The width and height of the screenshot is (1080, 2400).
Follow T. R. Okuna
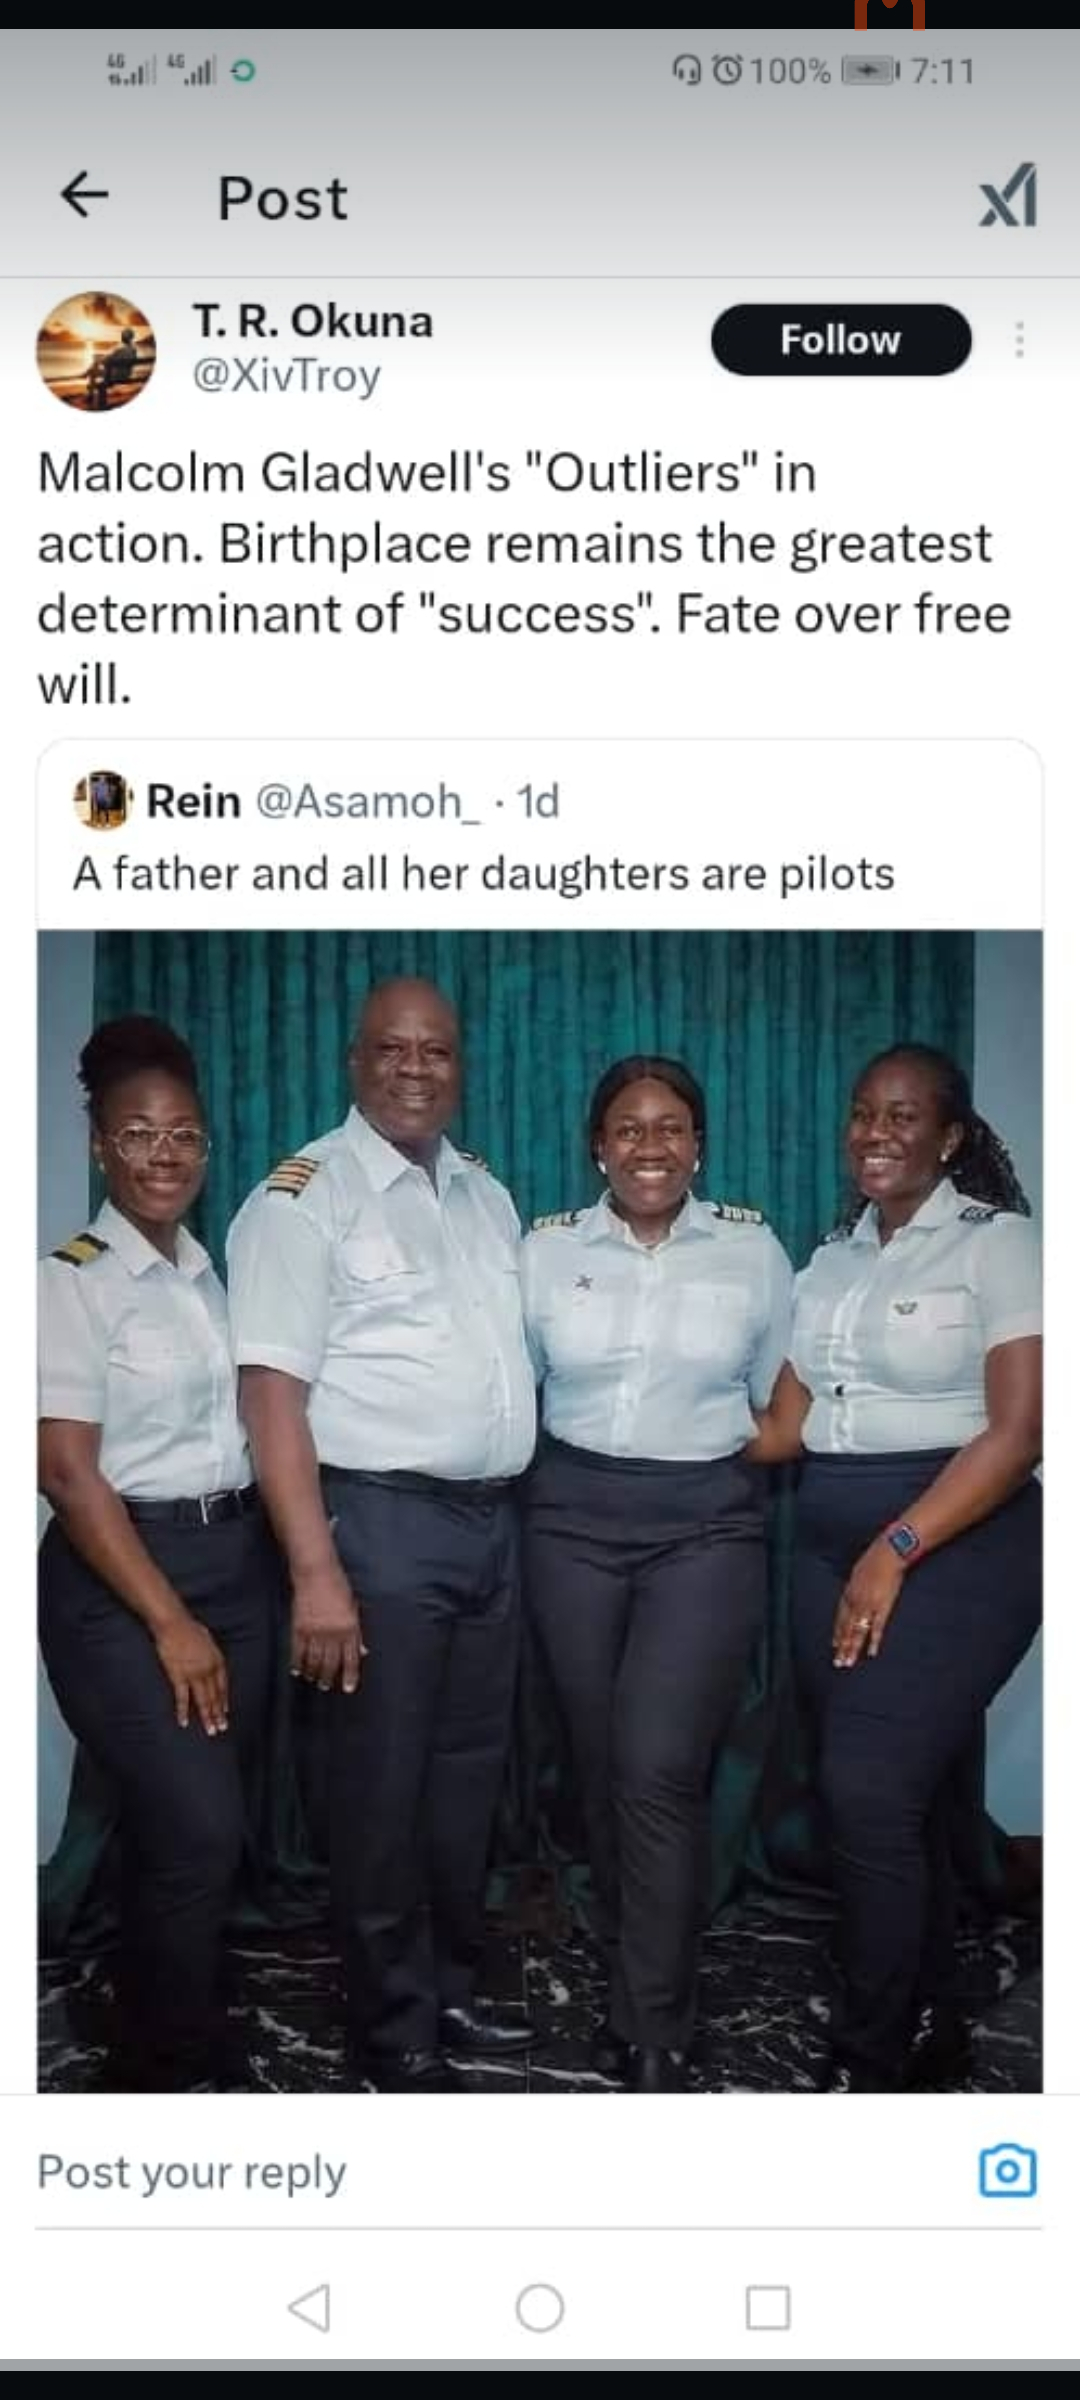pos(841,340)
